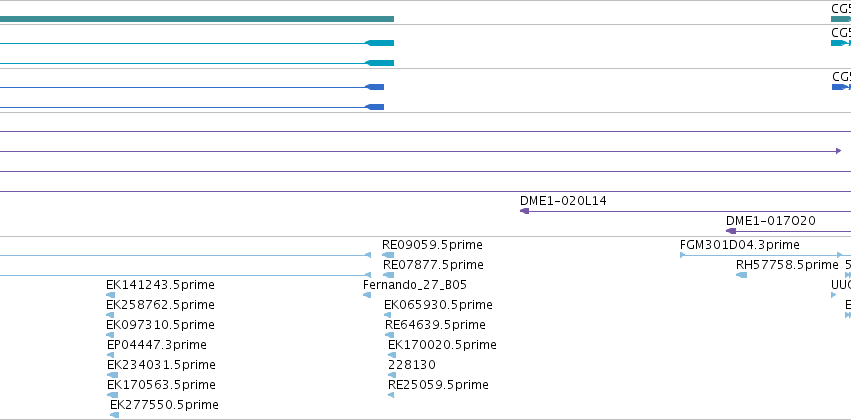Screen dimensions: 851x420
Task: Select the FGM301D04.3prime label
Action: 740,245
